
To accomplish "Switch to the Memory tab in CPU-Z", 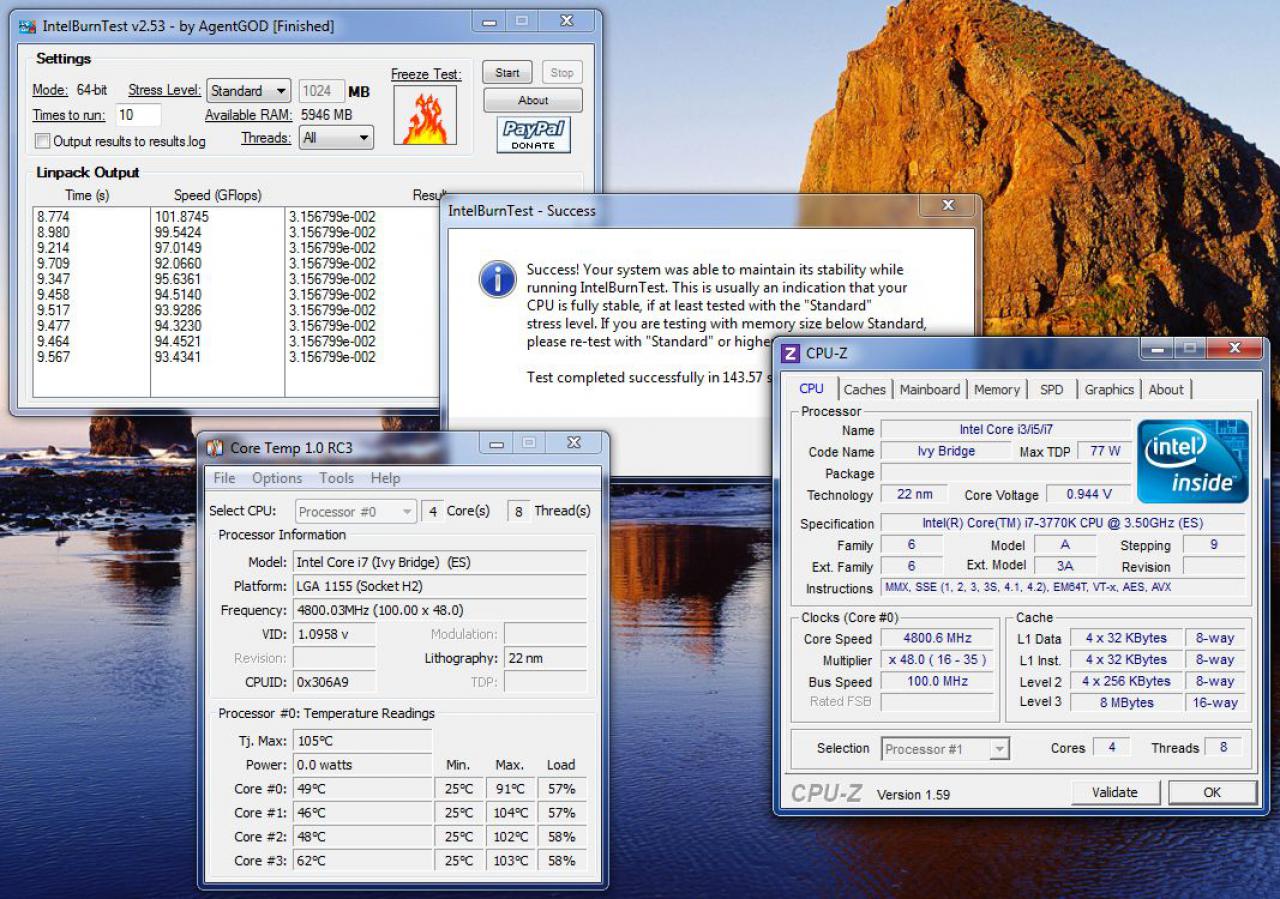I will click(x=996, y=390).
